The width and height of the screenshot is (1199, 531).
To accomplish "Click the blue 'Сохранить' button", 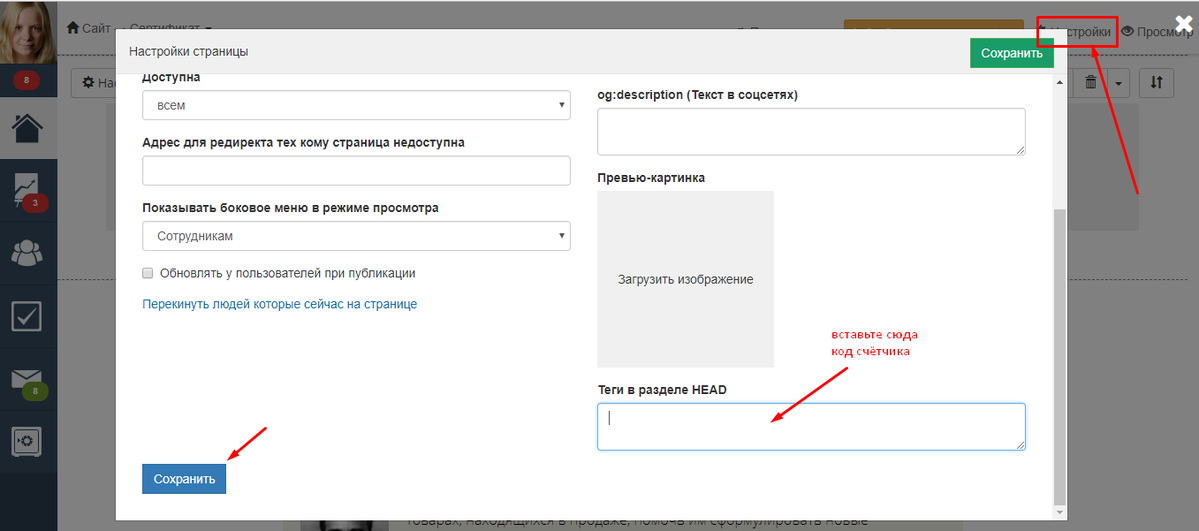I will [184, 479].
